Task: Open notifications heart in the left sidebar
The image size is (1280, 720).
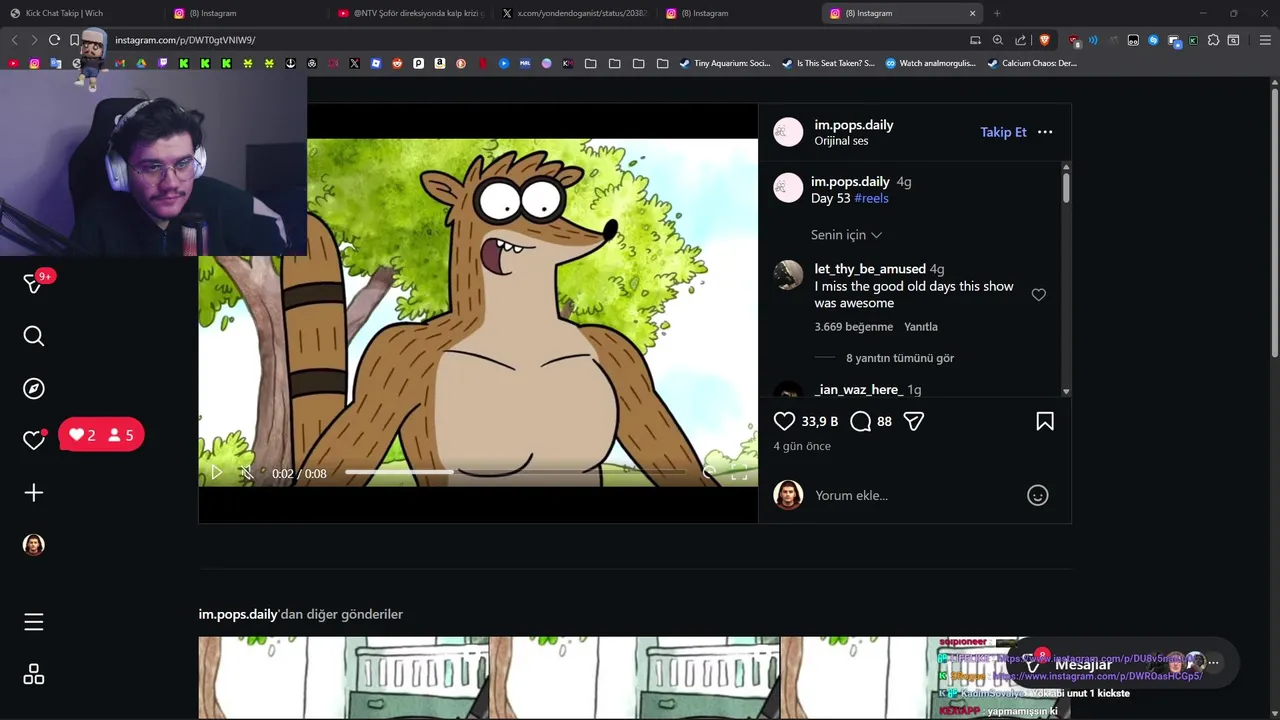Action: click(x=34, y=440)
